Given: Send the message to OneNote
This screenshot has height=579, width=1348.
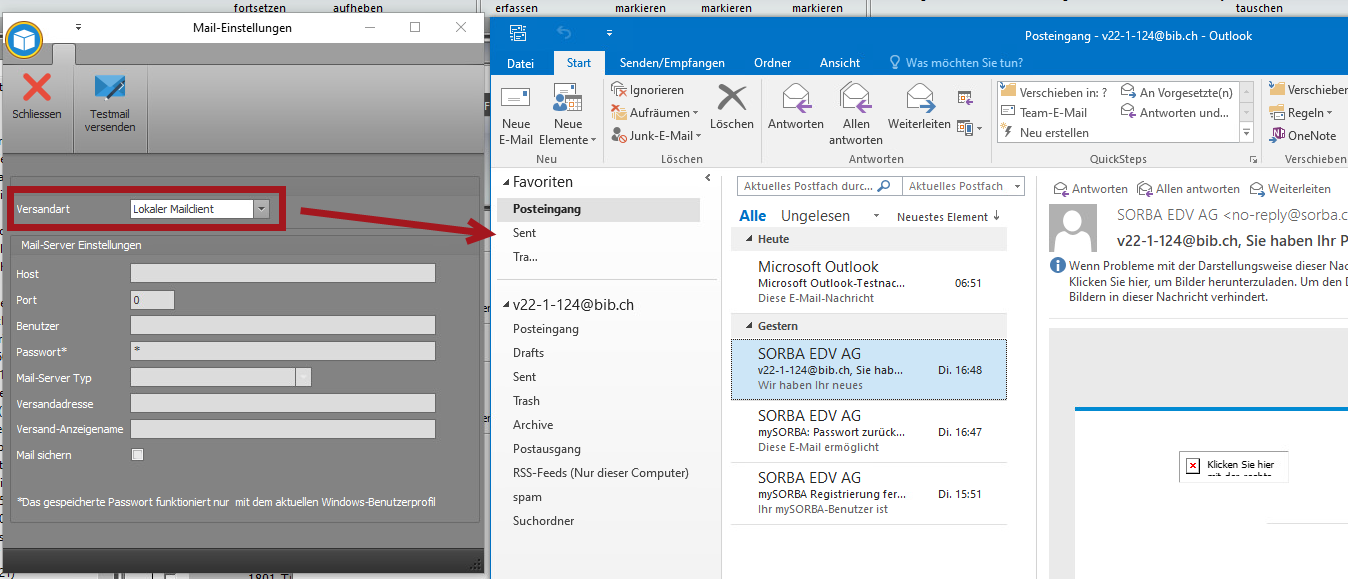Looking at the screenshot, I should point(1304,136).
